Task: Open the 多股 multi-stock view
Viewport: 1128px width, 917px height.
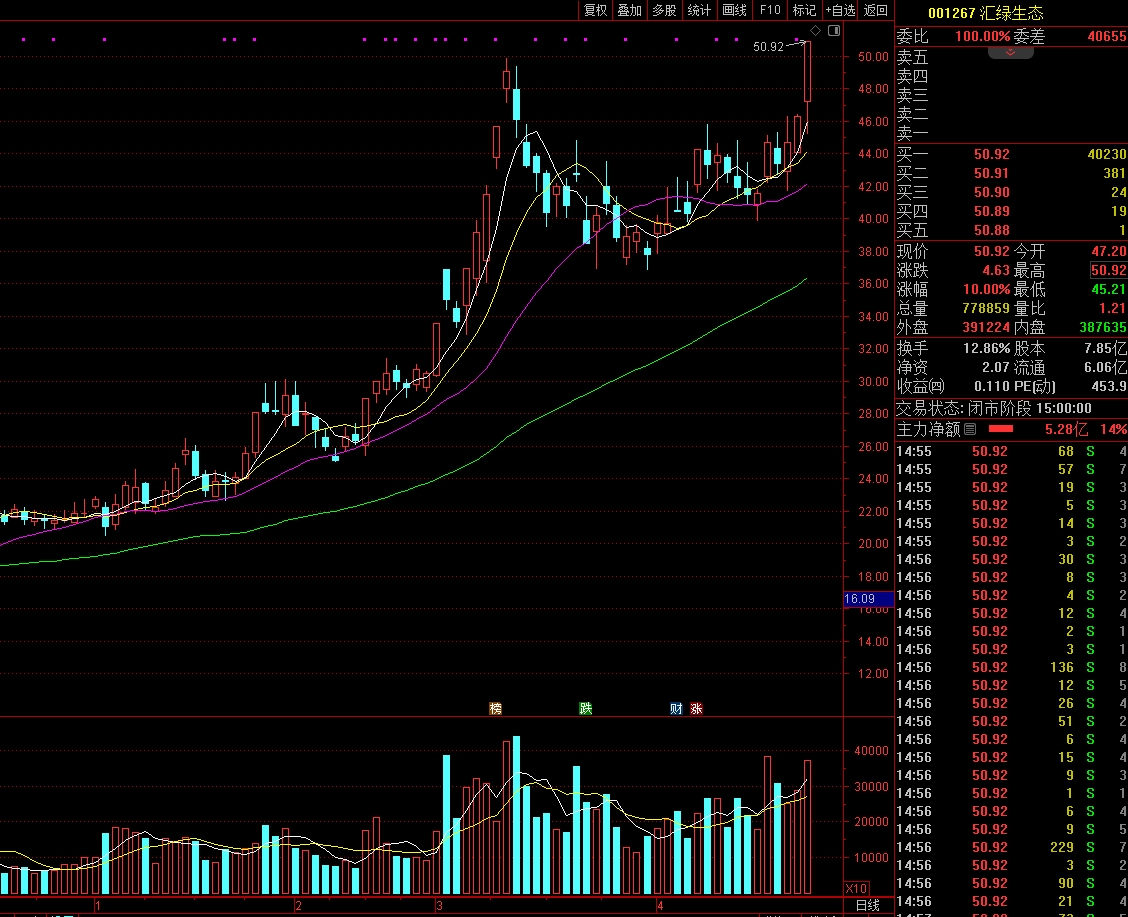Action: click(664, 10)
